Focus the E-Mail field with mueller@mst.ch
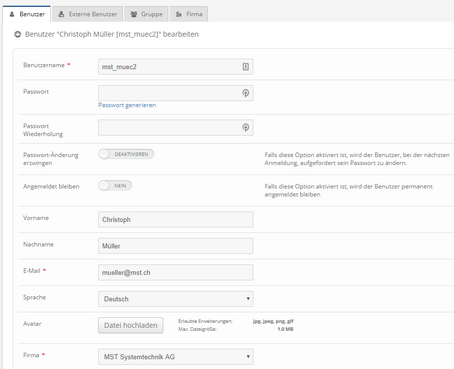The height and width of the screenshot is (369, 454). [176, 272]
